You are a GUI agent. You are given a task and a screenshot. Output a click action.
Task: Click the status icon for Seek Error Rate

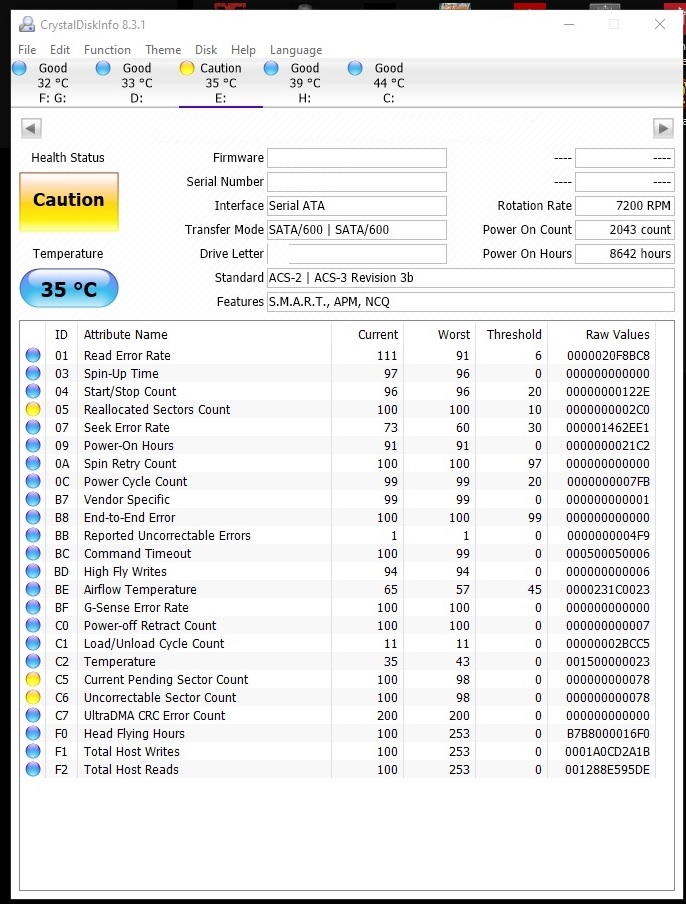(x=33, y=427)
